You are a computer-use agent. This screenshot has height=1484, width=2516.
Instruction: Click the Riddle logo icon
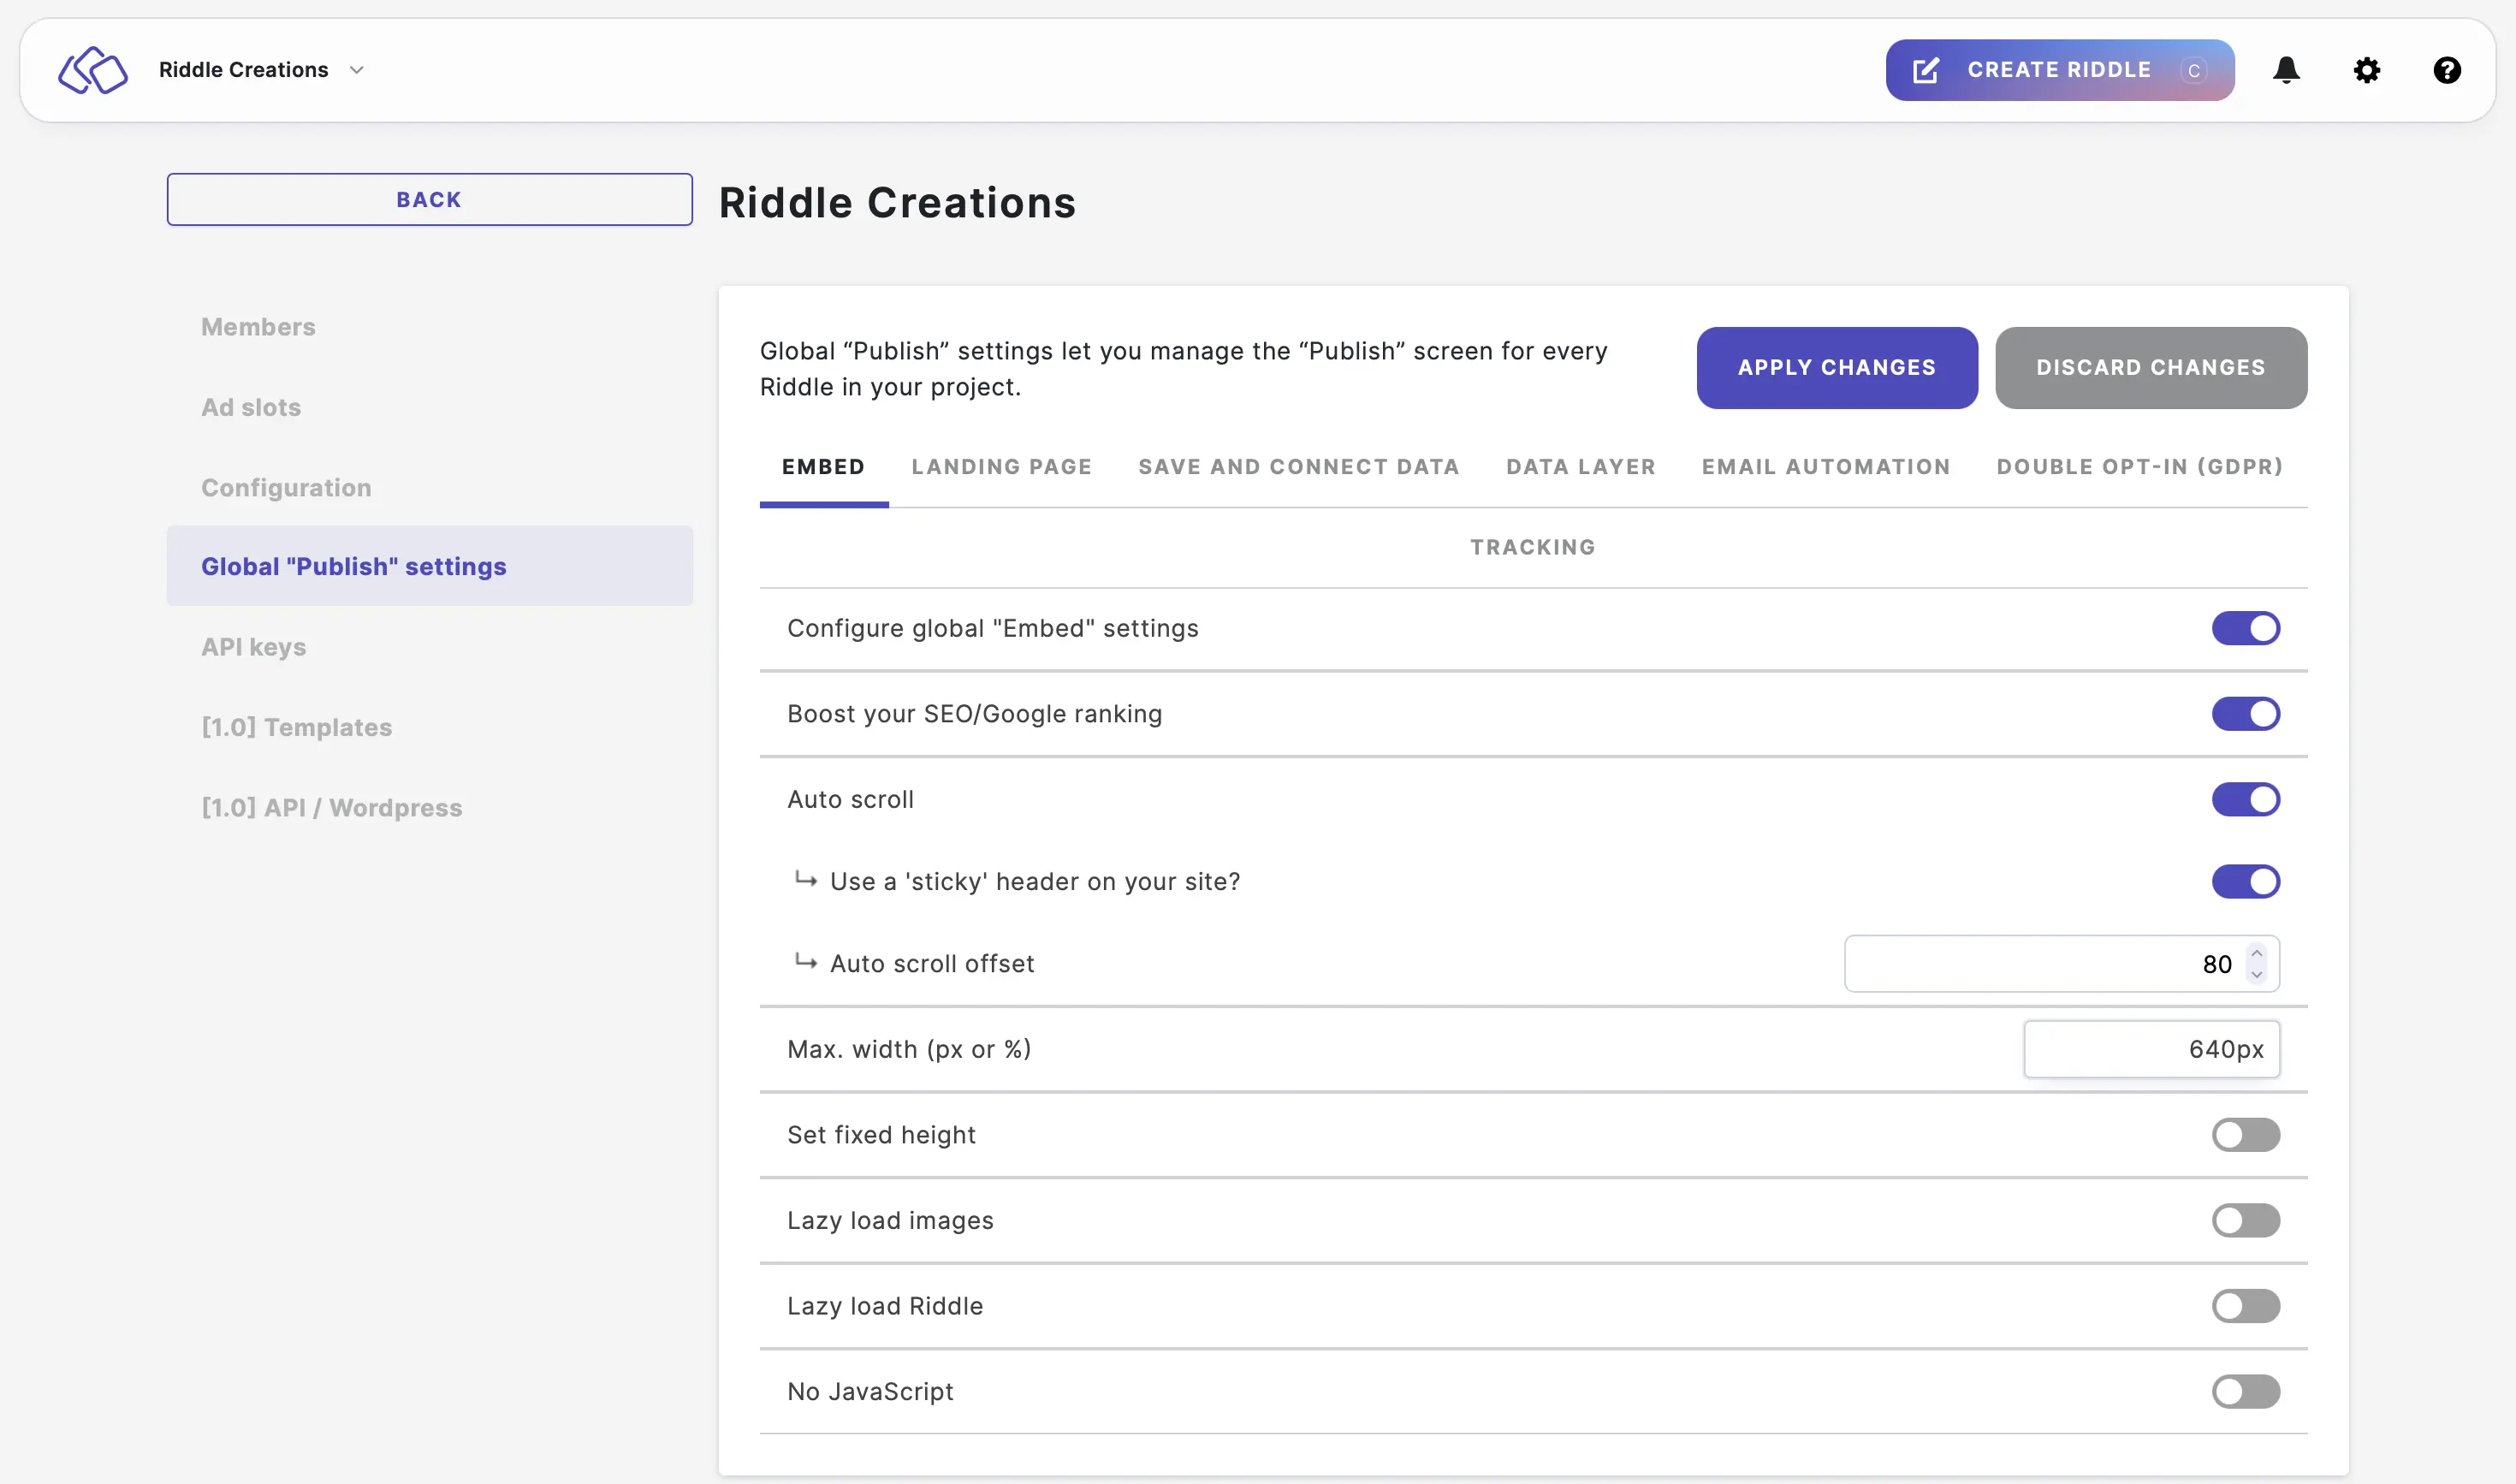[x=92, y=70]
